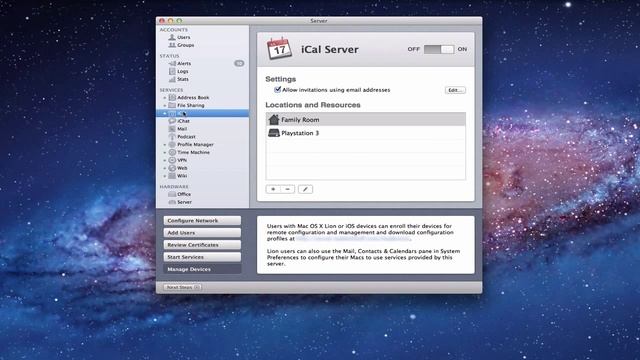Remove the selected location with minus button
This screenshot has height=360, width=640.
coord(287,189)
